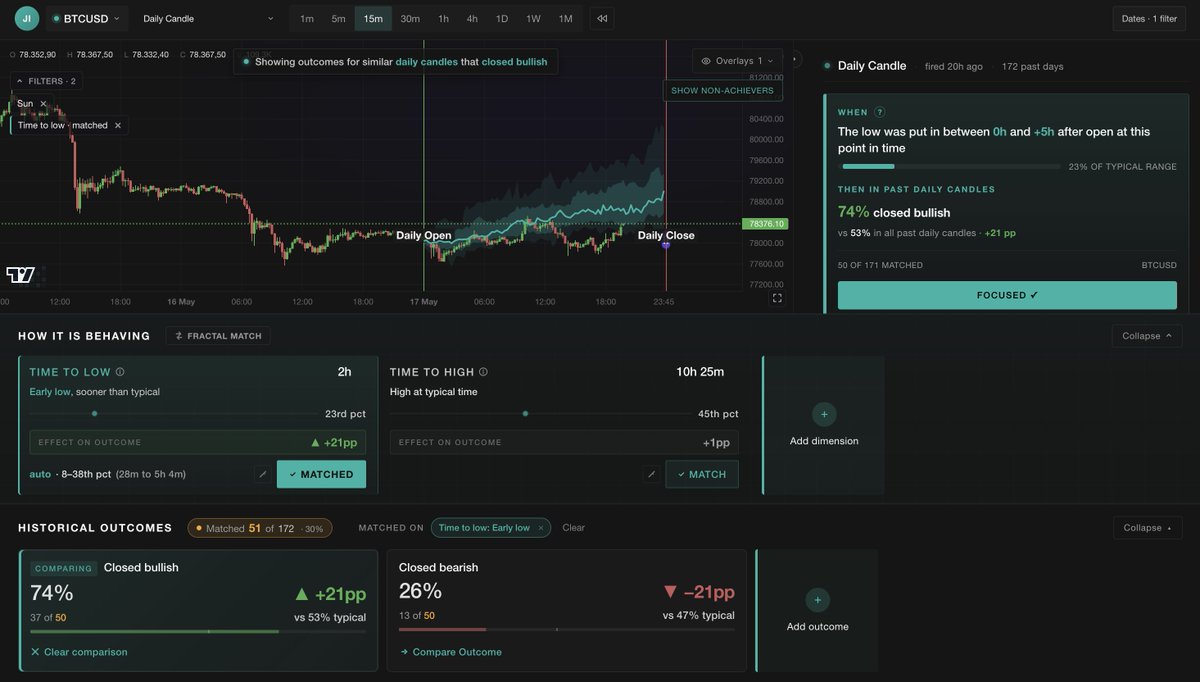Screen dimensions: 1200x682
Task: Toggle the Overlays eye dropdown
Action: pyautogui.click(x=737, y=61)
